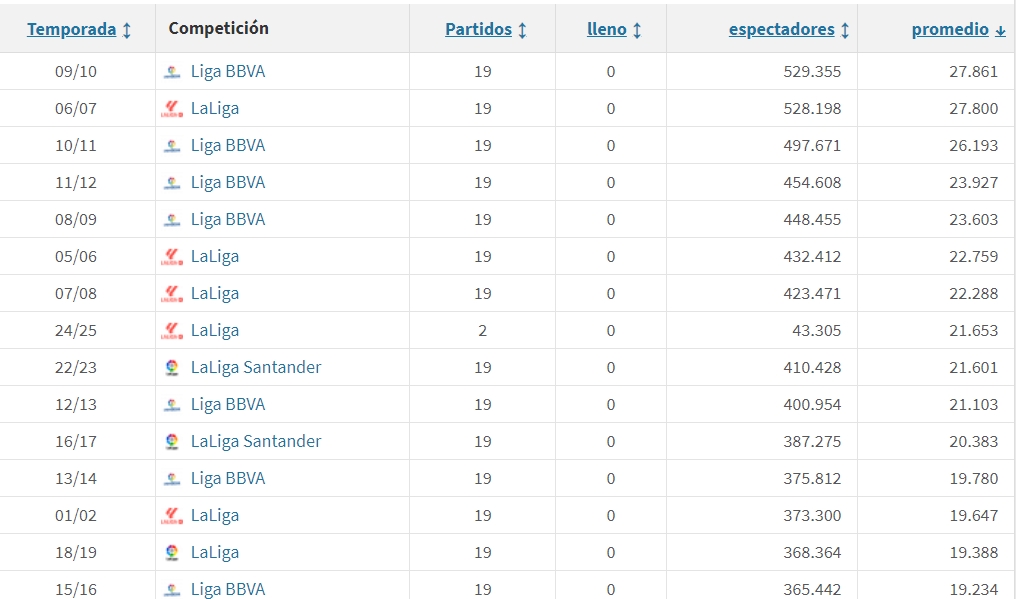Viewport: 1016px width, 599px height.
Task: Click the LaLiga logo in the 01/02 row
Action: 172,516
